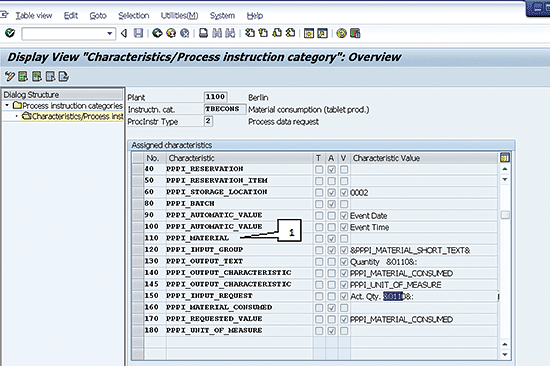Image resolution: width=550 pixels, height=366 pixels.
Task: Click the document icon at the application toolbar's right end
Action: point(63,76)
